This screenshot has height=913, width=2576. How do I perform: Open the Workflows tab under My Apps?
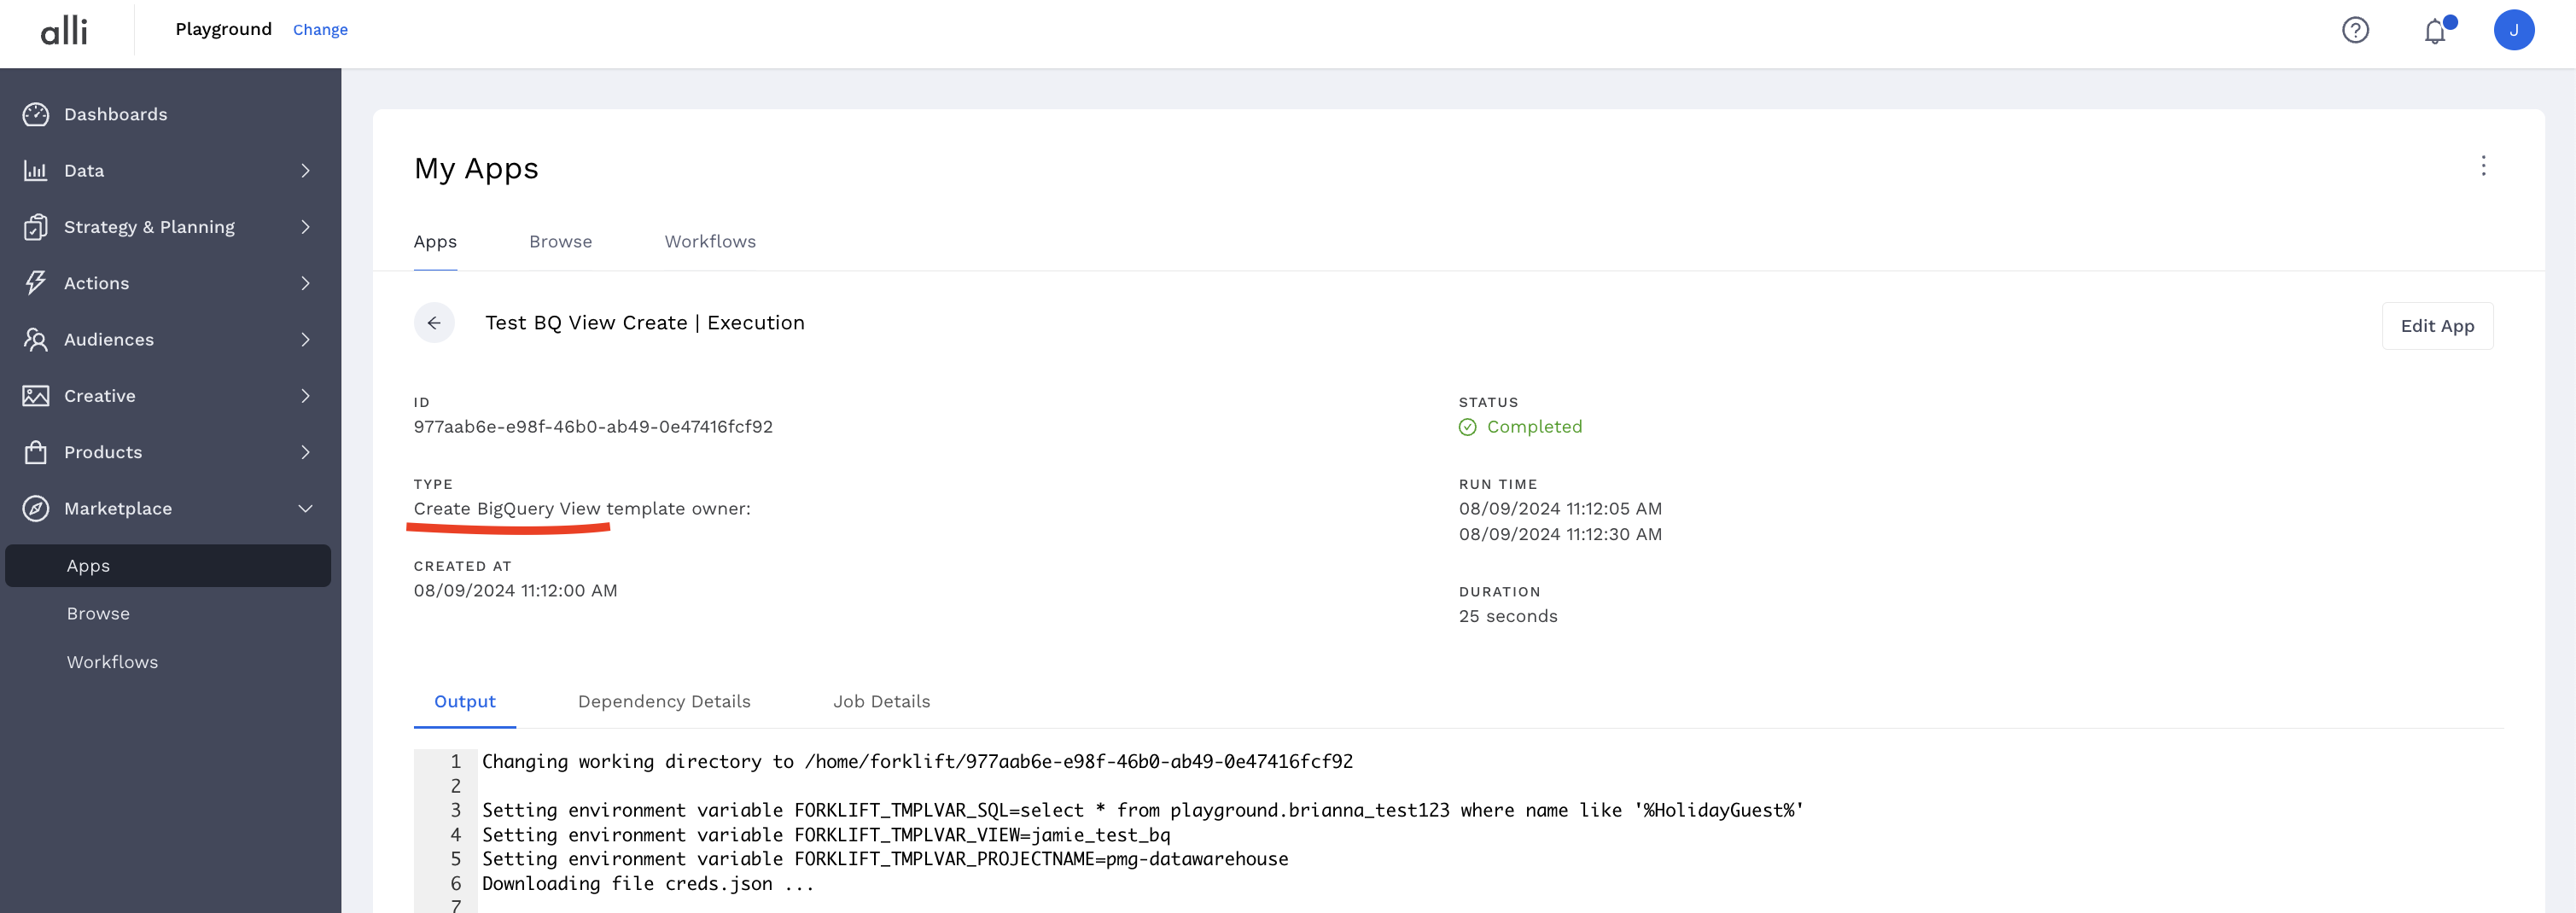[x=710, y=242]
